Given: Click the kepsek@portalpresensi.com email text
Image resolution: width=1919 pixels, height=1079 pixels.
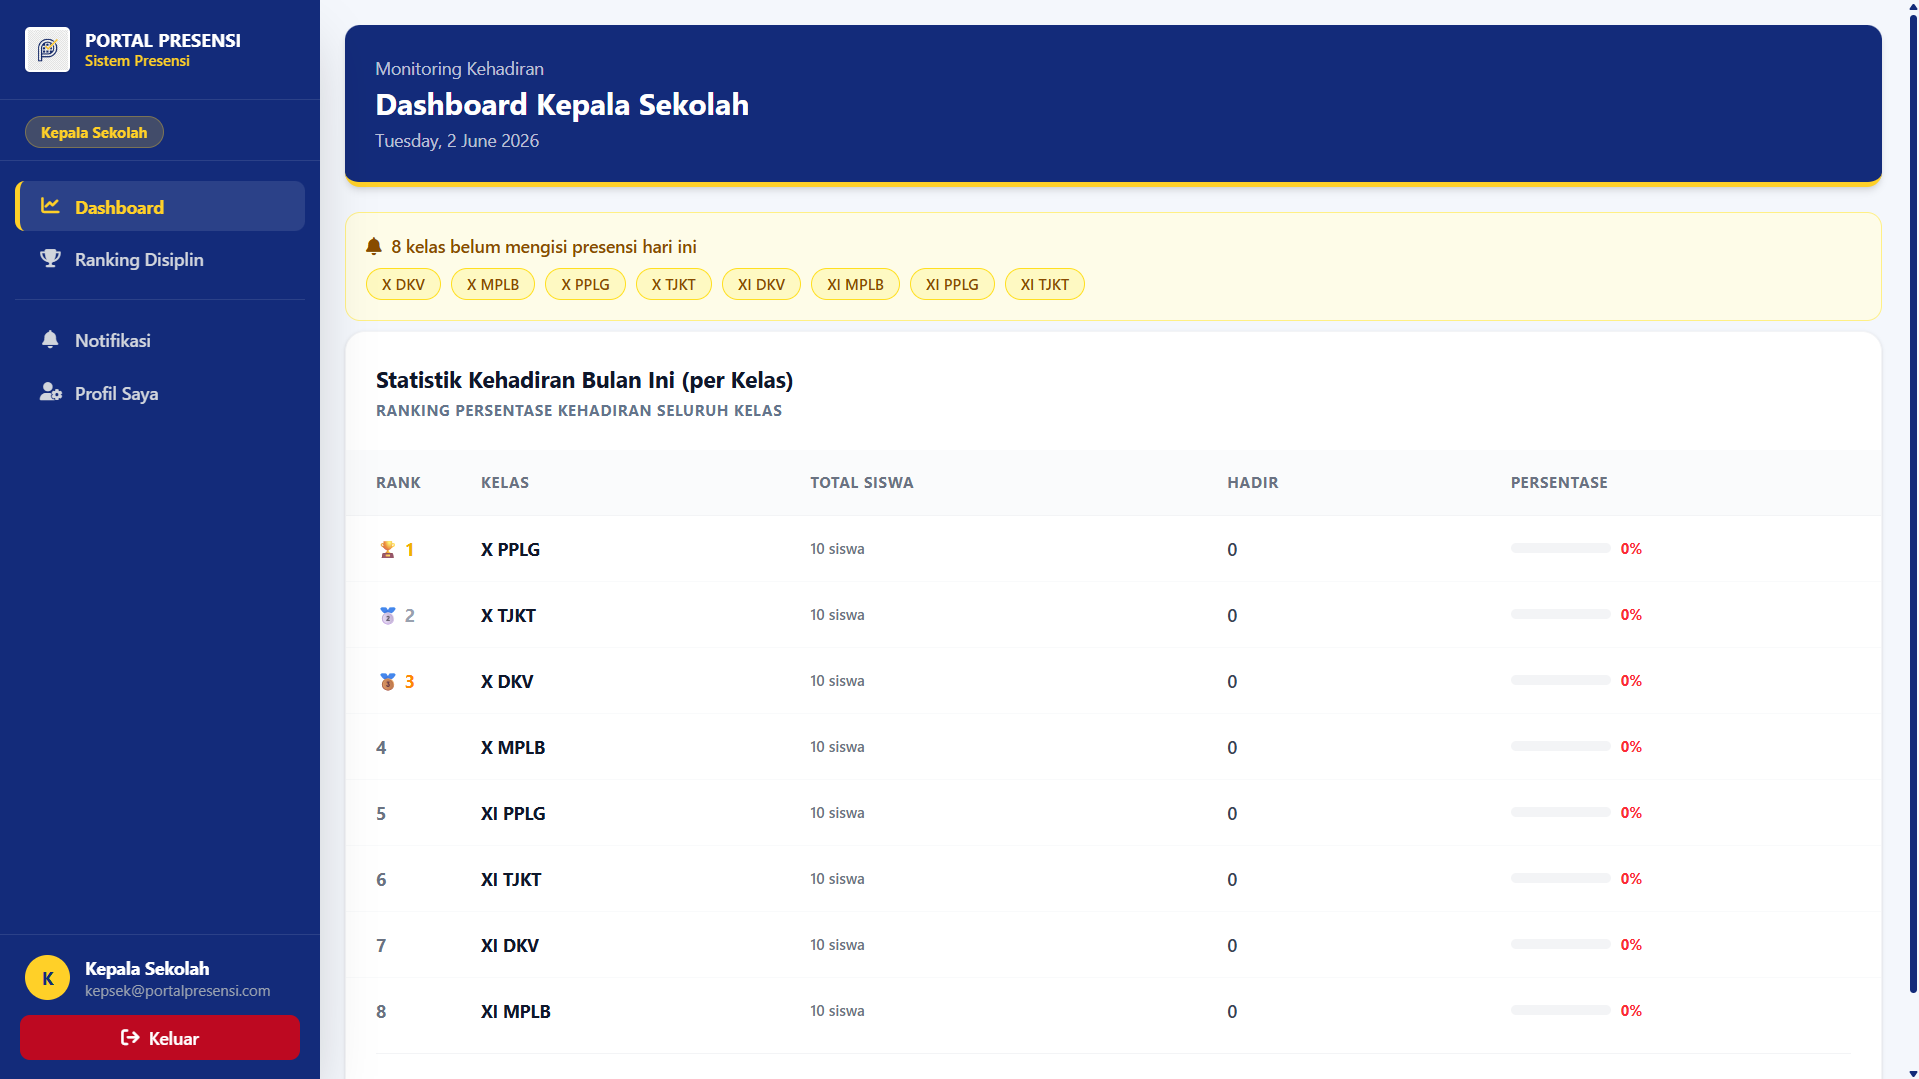Looking at the screenshot, I should (x=177, y=990).
